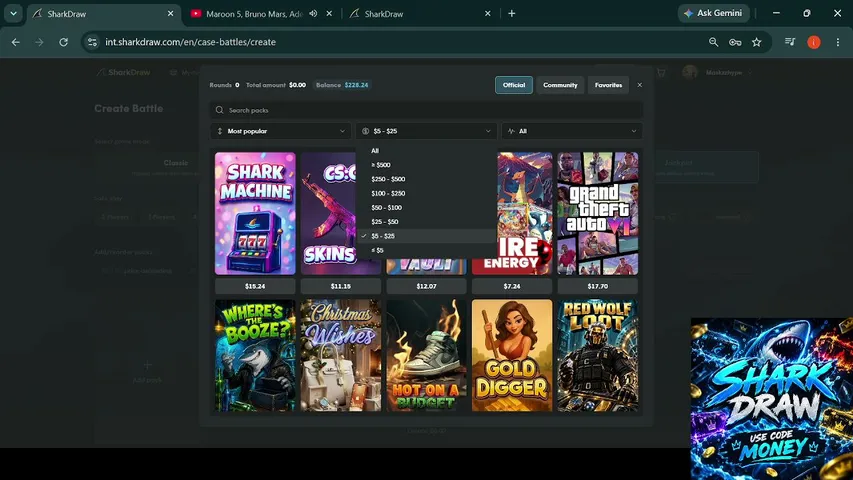Select the Shark Machine pack
Screen dimensions: 853x480
(x=255, y=213)
